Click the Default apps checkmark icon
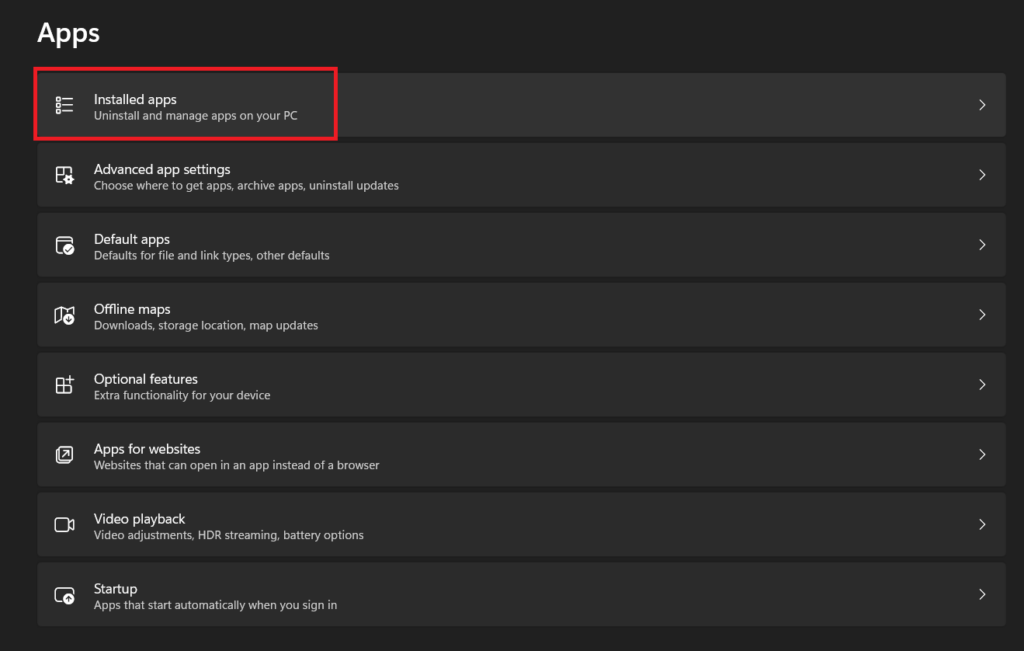Screen dimensions: 1024x651 [64, 245]
